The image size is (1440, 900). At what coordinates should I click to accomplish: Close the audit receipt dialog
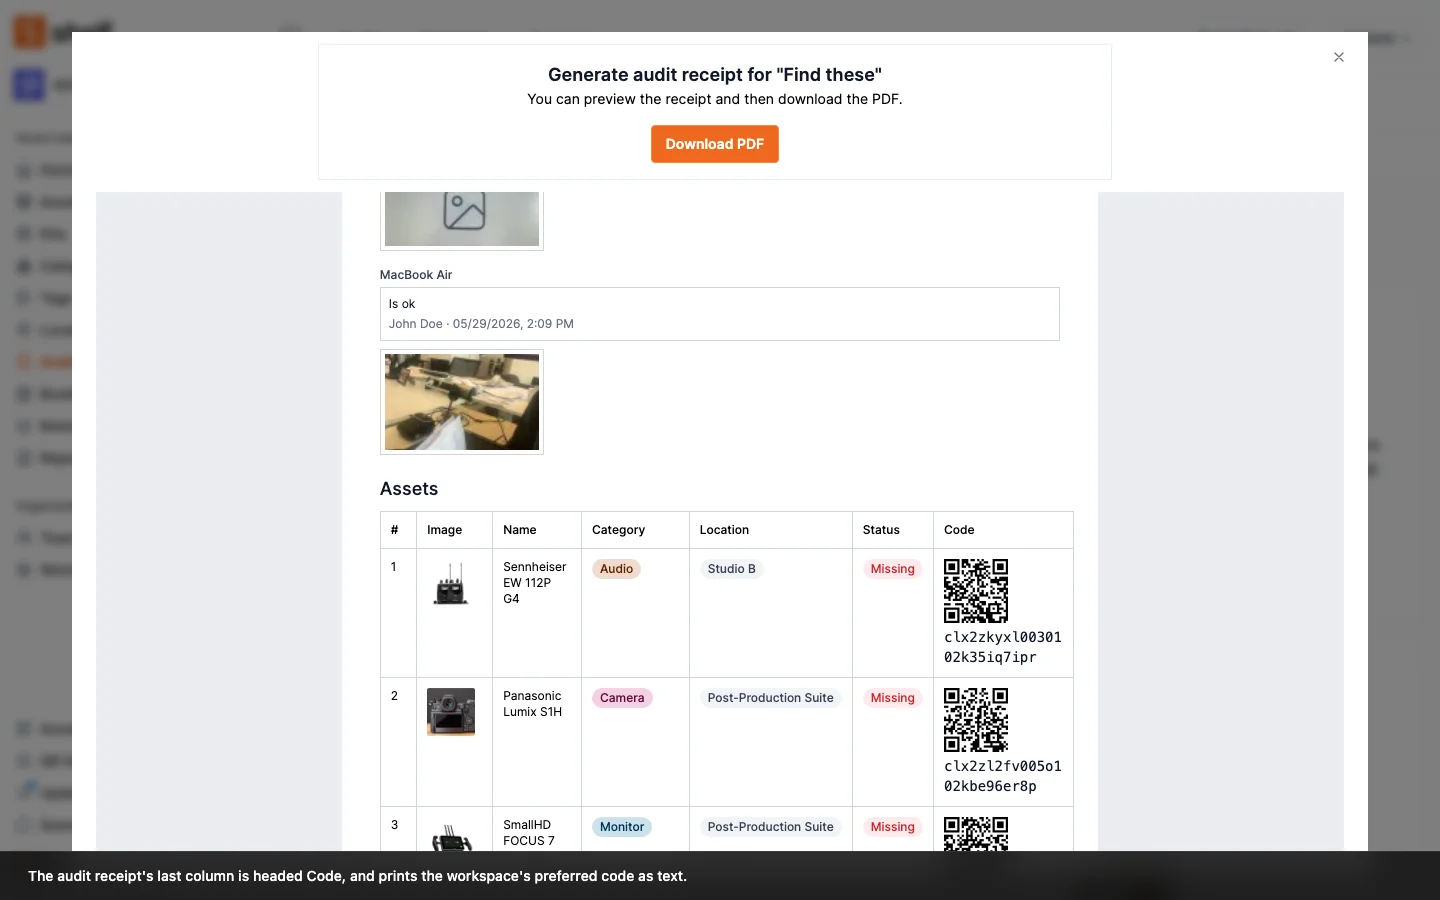pyautogui.click(x=1338, y=57)
